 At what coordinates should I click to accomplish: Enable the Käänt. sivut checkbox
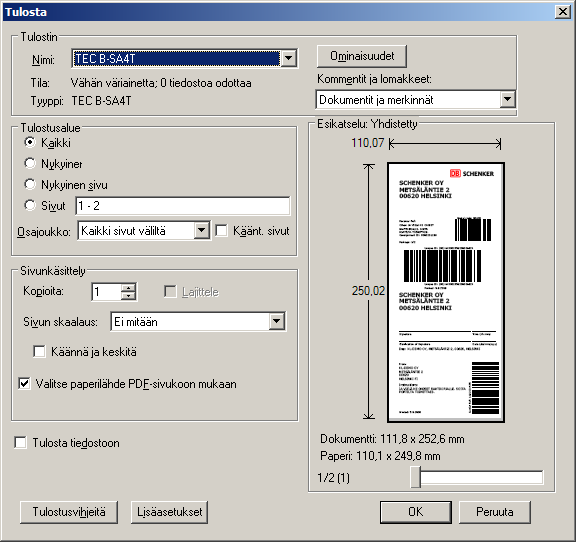pyautogui.click(x=221, y=231)
